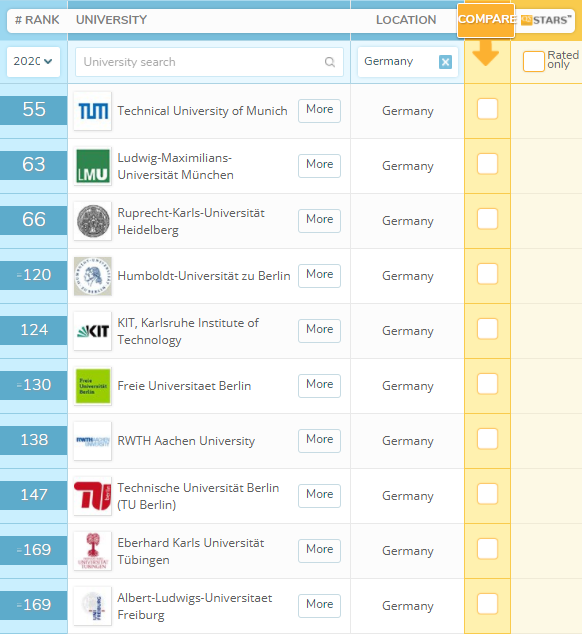Click More for Ruprecht-Karls-Universität Heidelberg
Image resolution: width=582 pixels, height=634 pixels.
pos(320,220)
